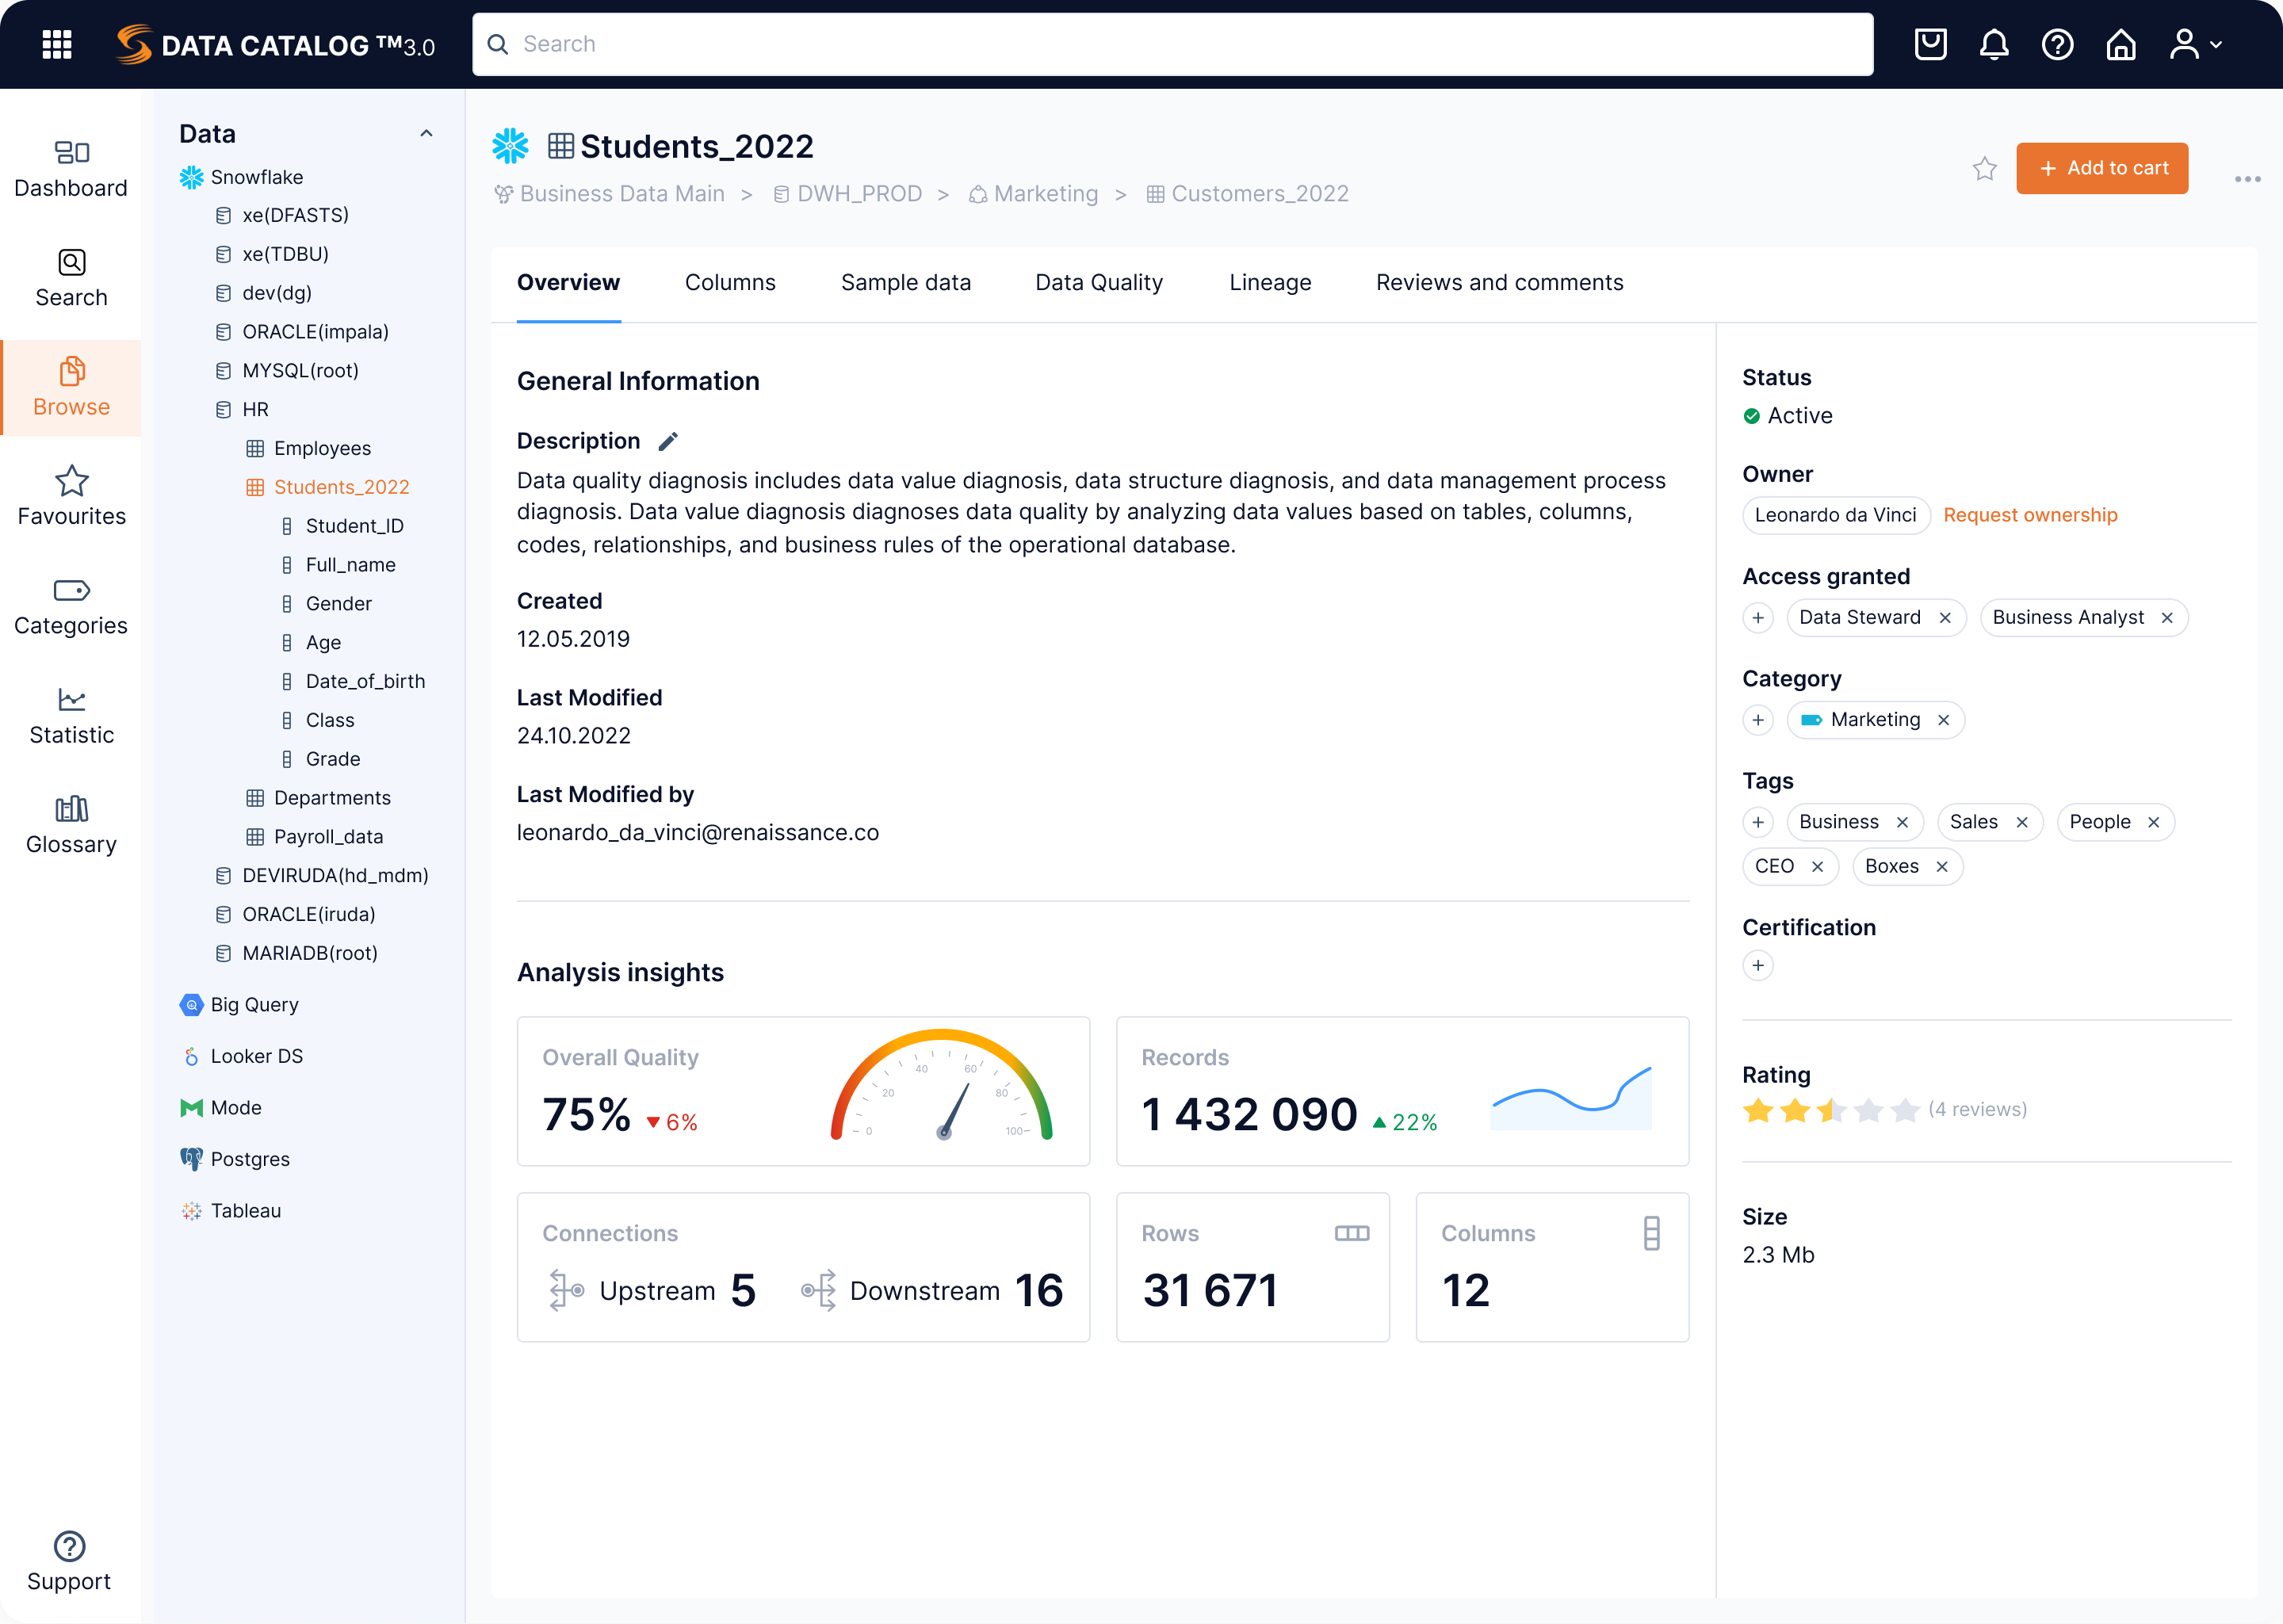This screenshot has height=1624, width=2283.
Task: Toggle favourite star for Students_2022
Action: pos(1984,168)
